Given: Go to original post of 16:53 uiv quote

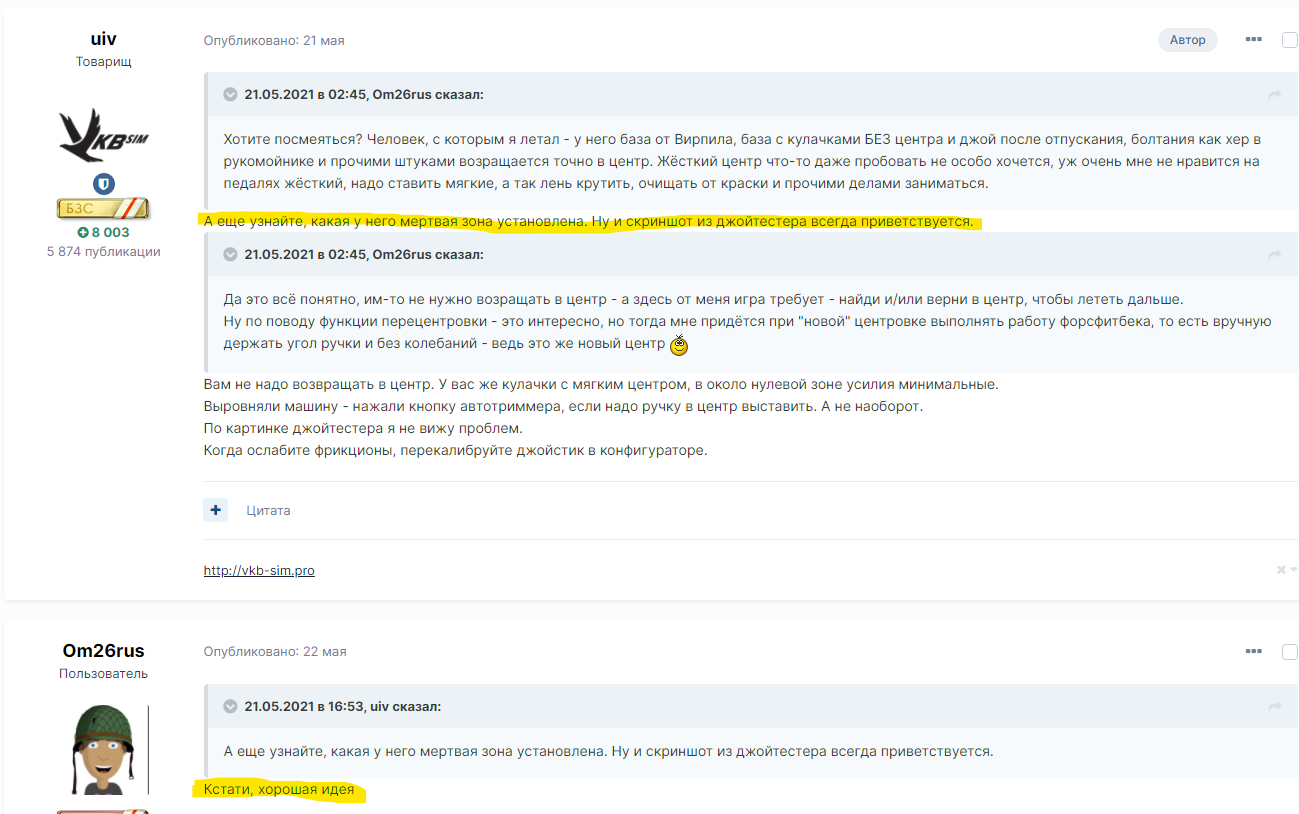Looking at the screenshot, I should tap(1275, 706).
